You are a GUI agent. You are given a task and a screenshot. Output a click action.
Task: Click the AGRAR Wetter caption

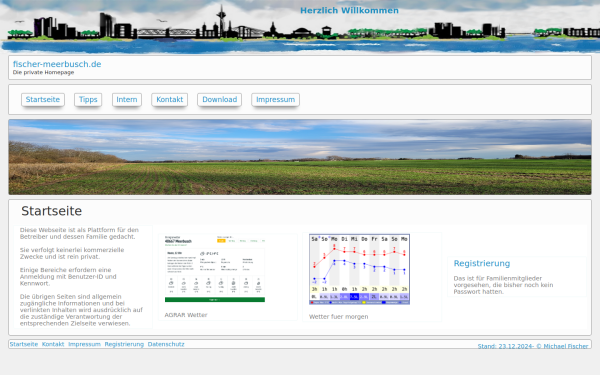(186, 315)
